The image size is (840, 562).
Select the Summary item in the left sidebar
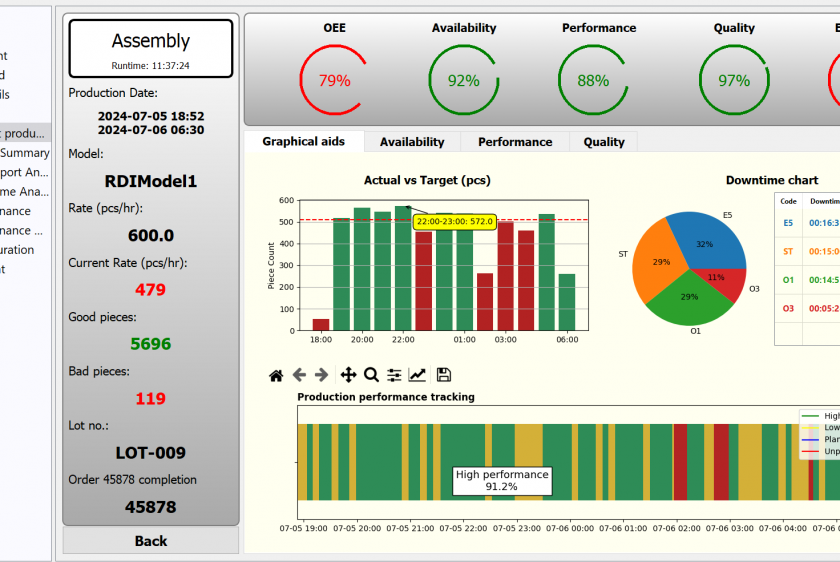[25, 153]
